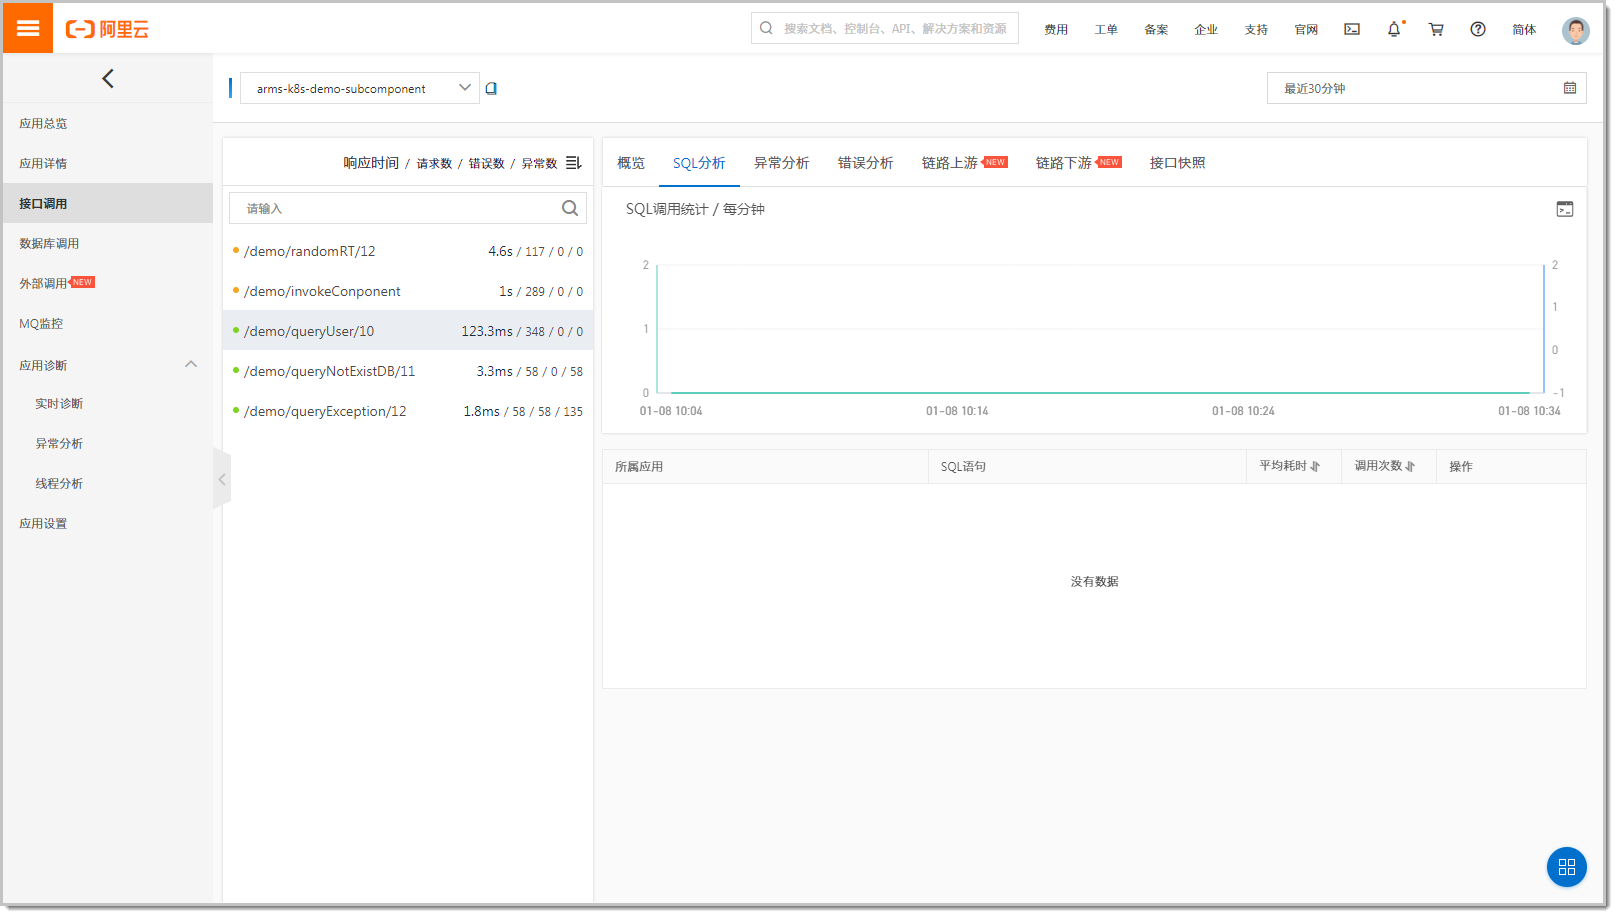Click the 所属应用 column header
The height and width of the screenshot is (916, 1616).
coord(639,466)
